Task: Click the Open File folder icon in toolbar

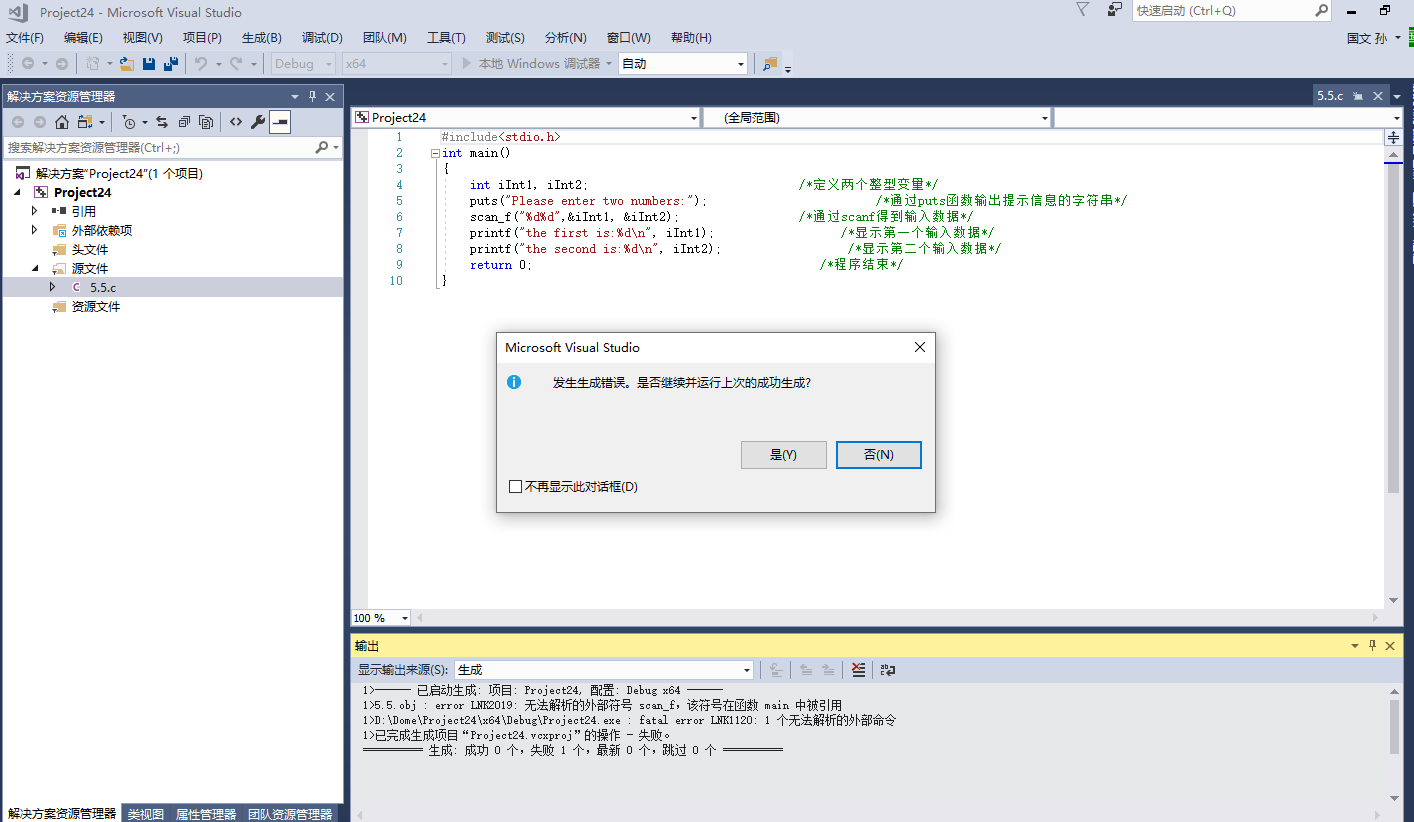Action: [126, 64]
